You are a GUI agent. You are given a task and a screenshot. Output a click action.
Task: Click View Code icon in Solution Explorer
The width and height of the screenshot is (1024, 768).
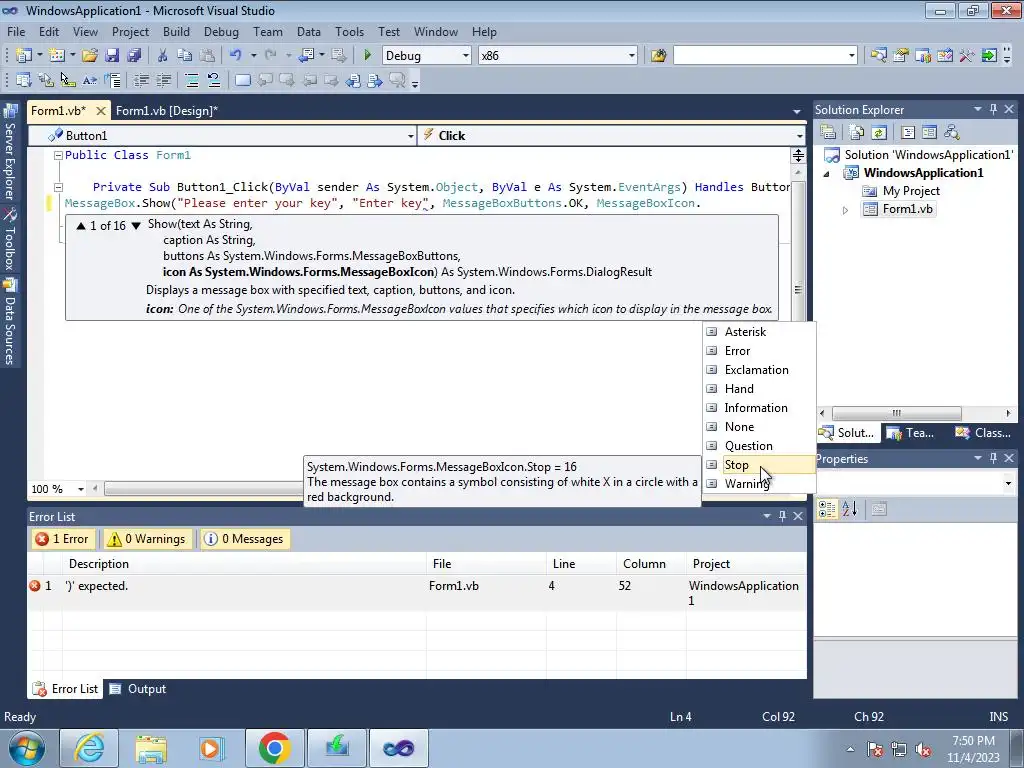point(908,133)
